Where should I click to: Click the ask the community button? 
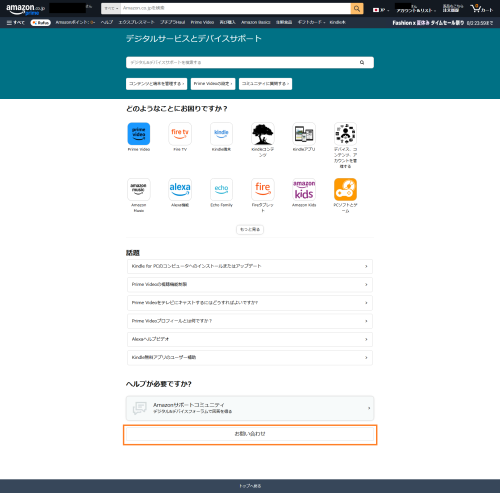(x=265, y=84)
